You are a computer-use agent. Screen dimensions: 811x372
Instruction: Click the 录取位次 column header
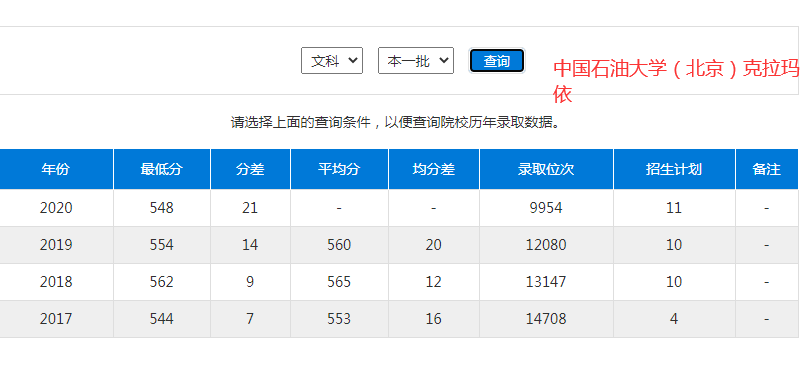(x=546, y=169)
